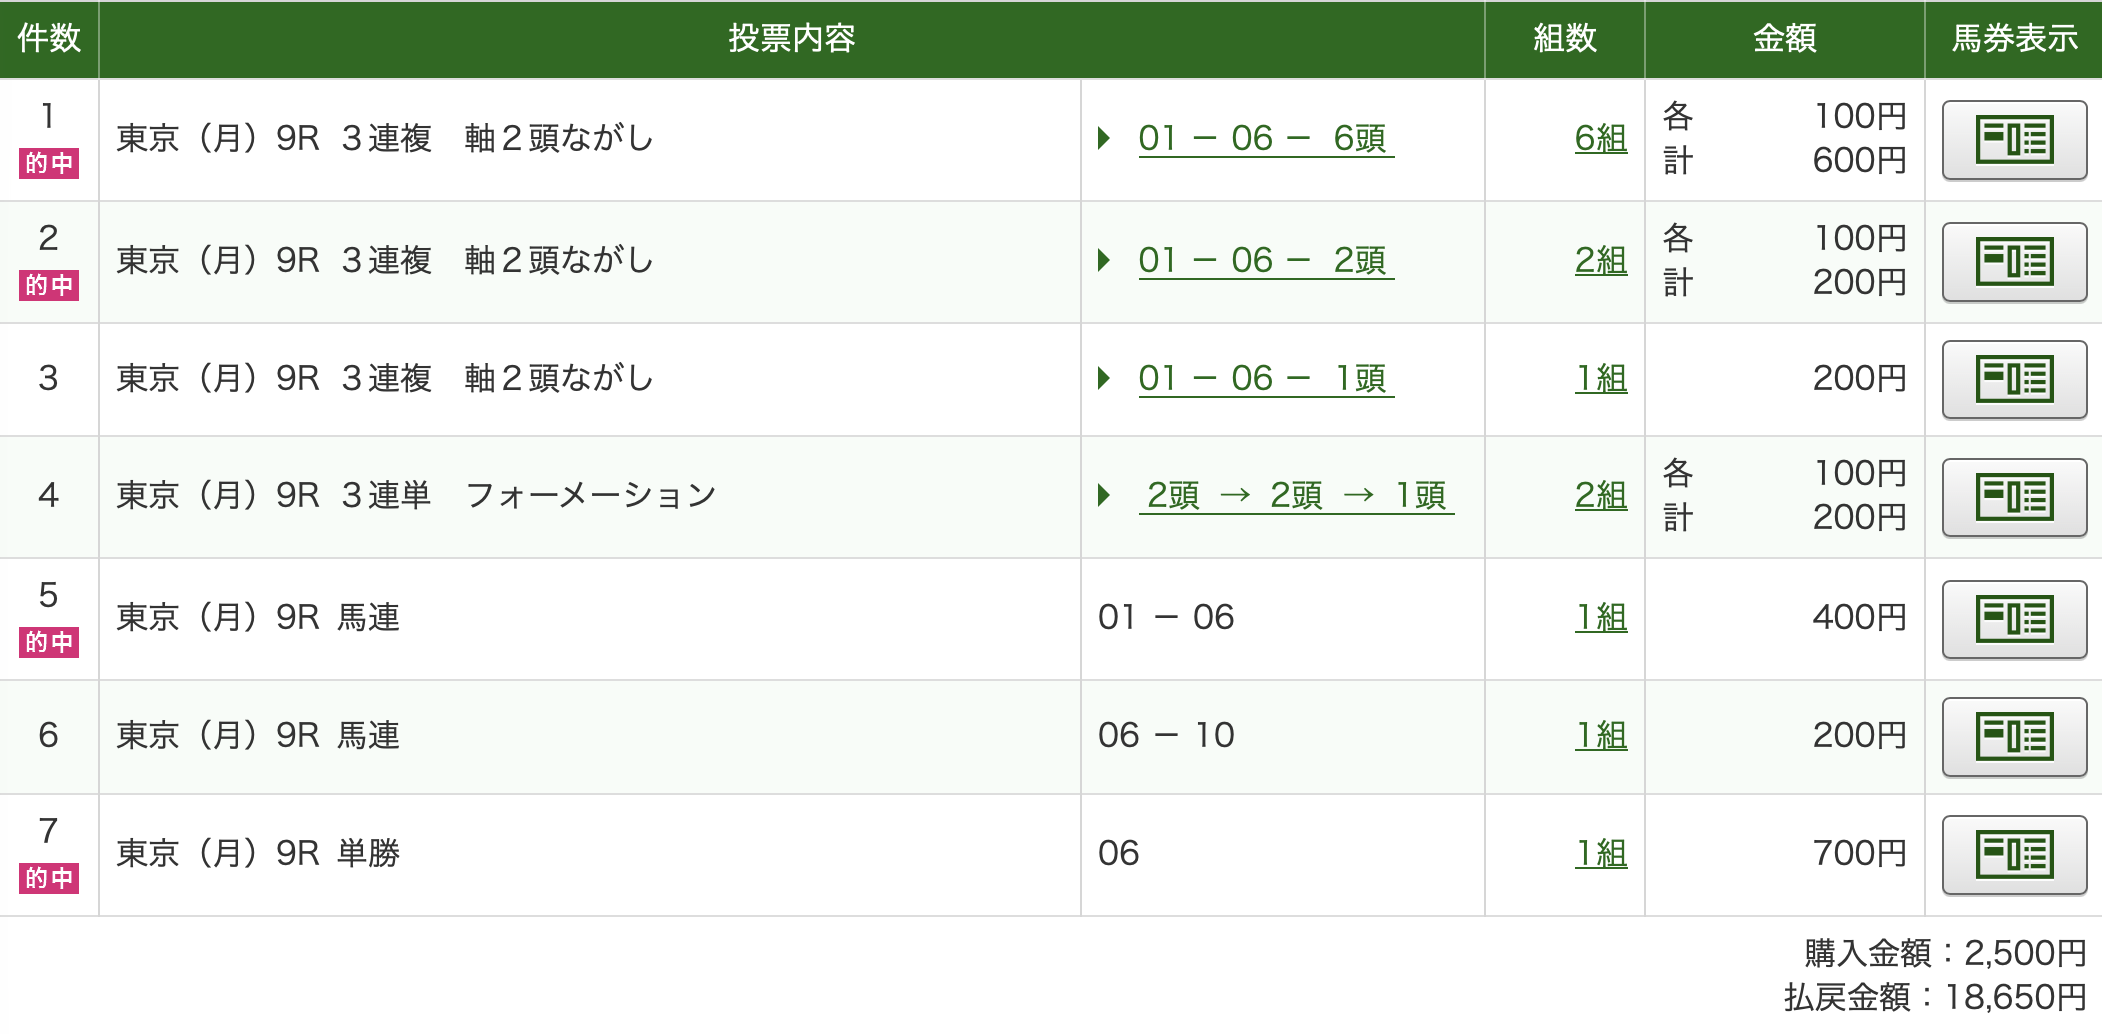Show betting ticket for row 2
The image size is (2102, 1034).
point(2013,262)
